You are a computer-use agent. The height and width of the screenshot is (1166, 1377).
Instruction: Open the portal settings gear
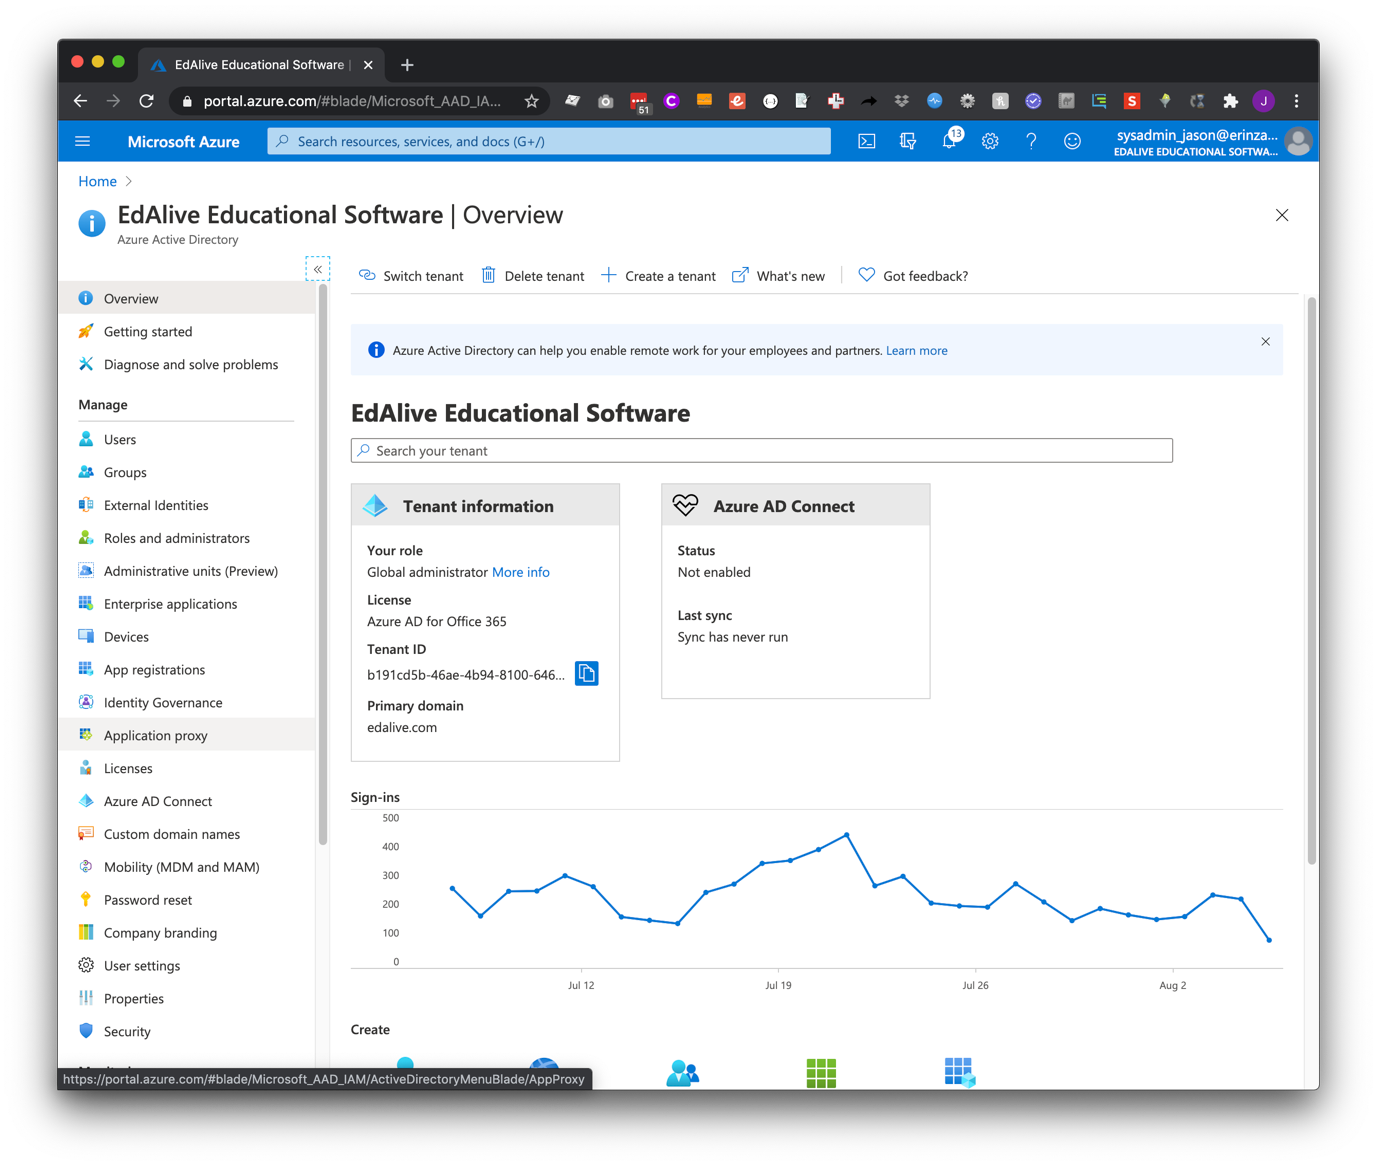(990, 141)
